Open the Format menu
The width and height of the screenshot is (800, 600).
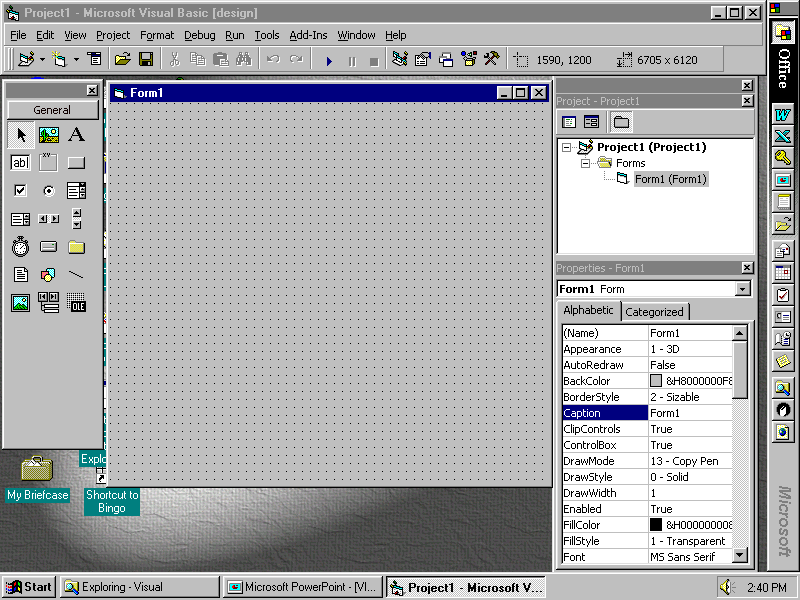click(157, 35)
